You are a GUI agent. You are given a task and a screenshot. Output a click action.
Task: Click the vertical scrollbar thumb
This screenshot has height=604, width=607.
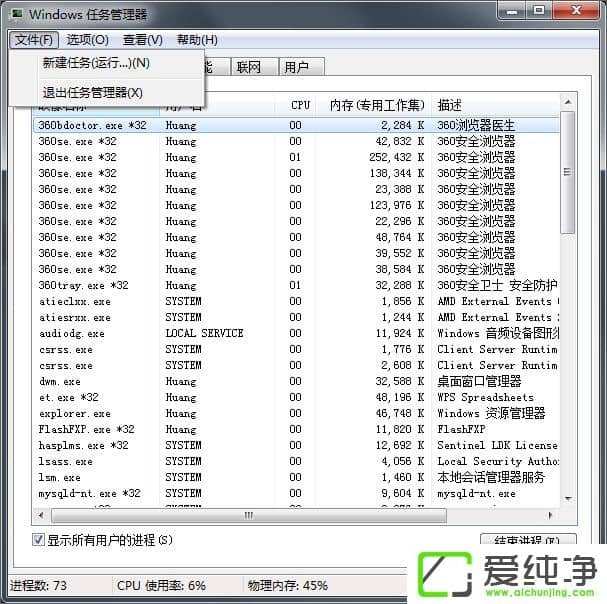point(568,172)
